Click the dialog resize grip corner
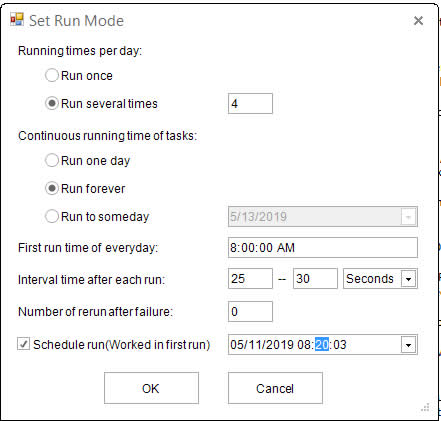The image size is (441, 421). point(425,407)
